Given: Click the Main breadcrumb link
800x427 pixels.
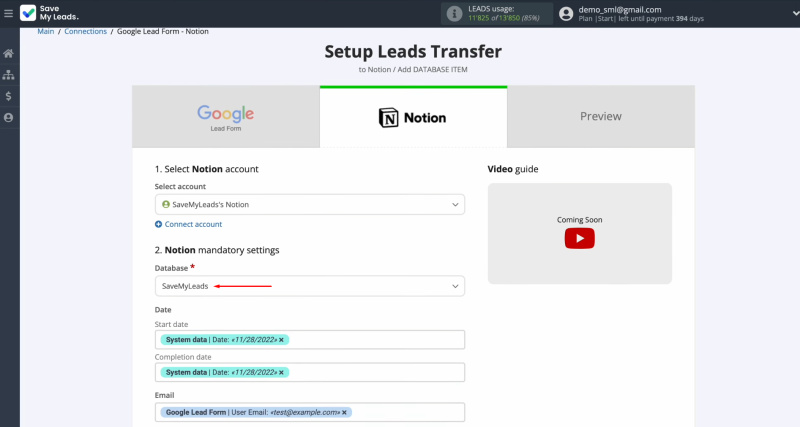Looking at the screenshot, I should [45, 31].
